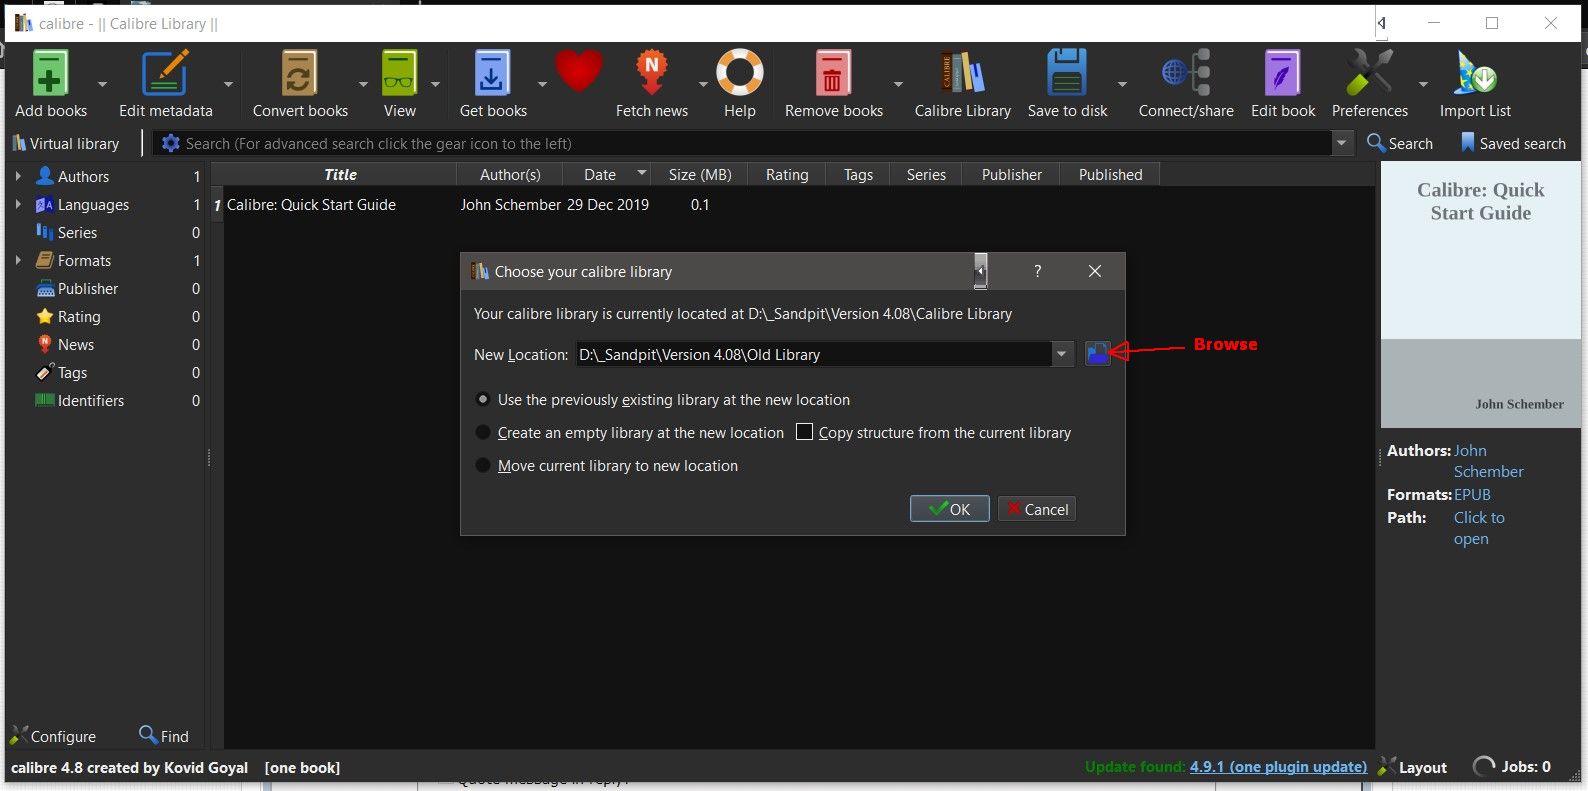Click the book cover thumbnail

1480,296
